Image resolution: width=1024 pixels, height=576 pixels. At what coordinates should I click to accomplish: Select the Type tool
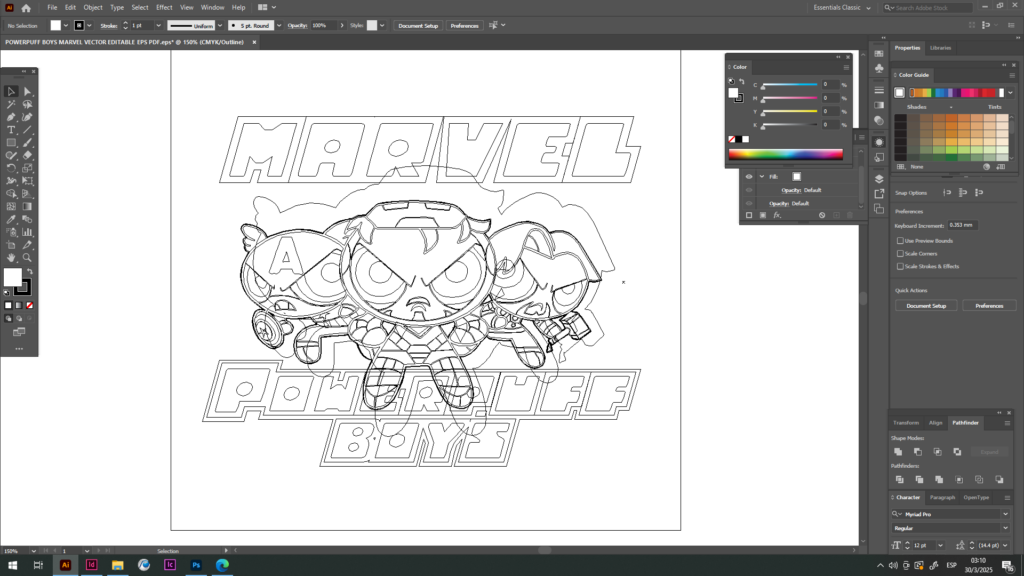point(11,130)
